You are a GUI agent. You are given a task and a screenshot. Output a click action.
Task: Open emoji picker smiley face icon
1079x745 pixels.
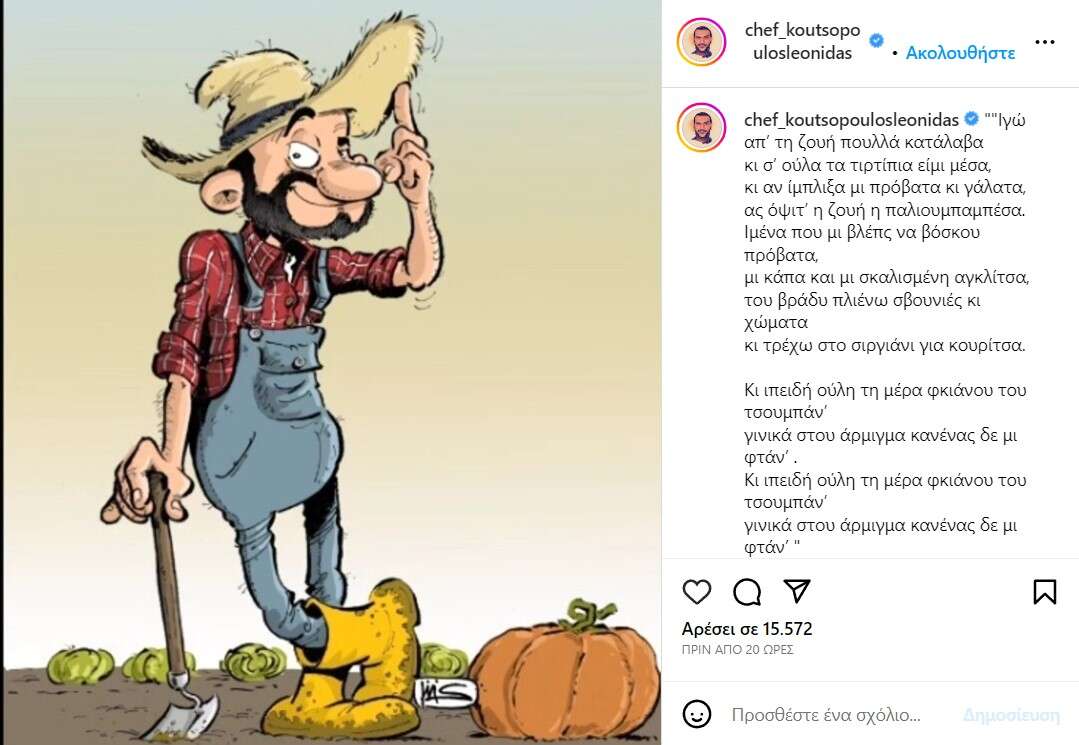pos(696,714)
